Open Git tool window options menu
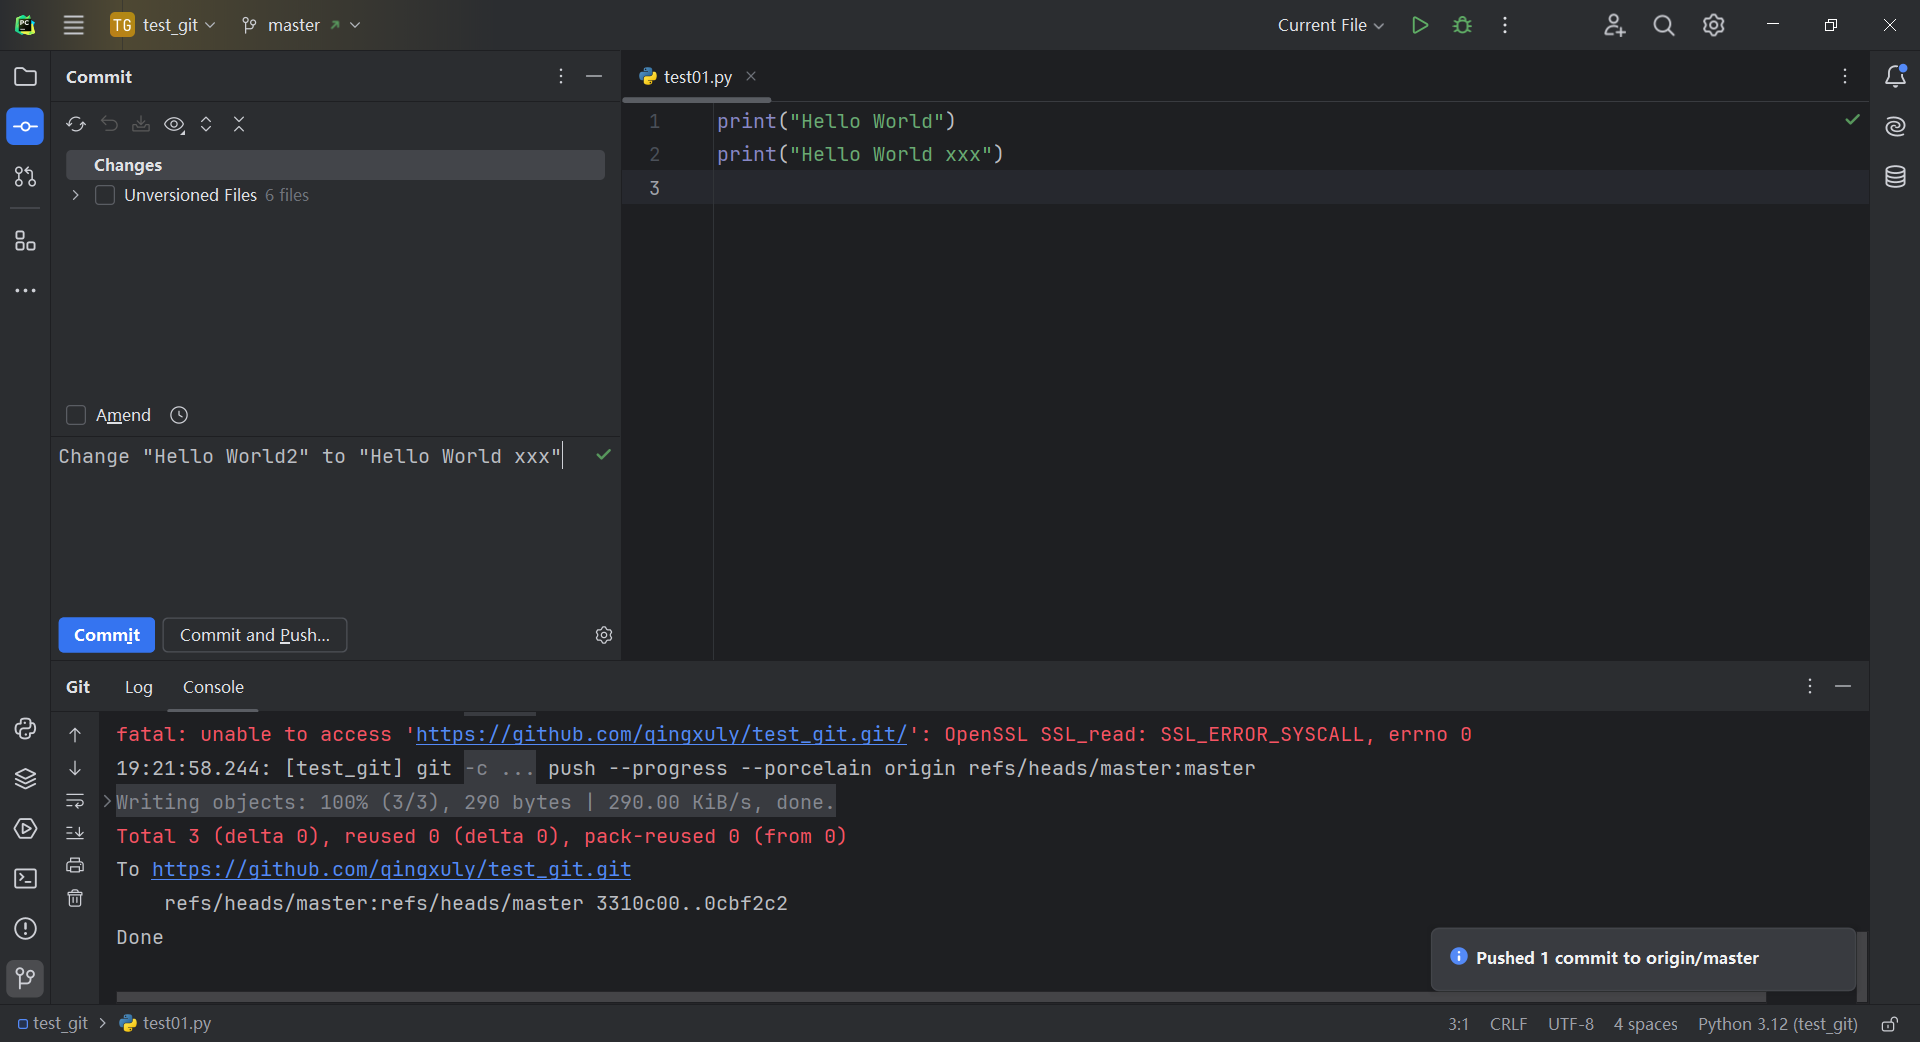The height and width of the screenshot is (1042, 1920). pos(1809,686)
